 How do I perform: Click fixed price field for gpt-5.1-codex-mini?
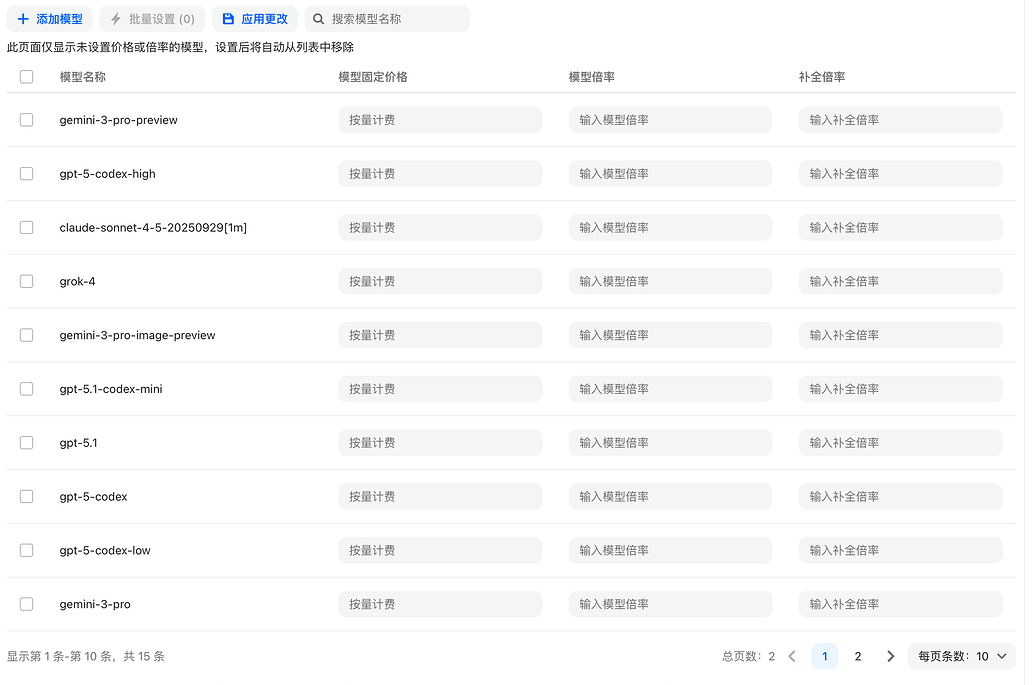(440, 389)
